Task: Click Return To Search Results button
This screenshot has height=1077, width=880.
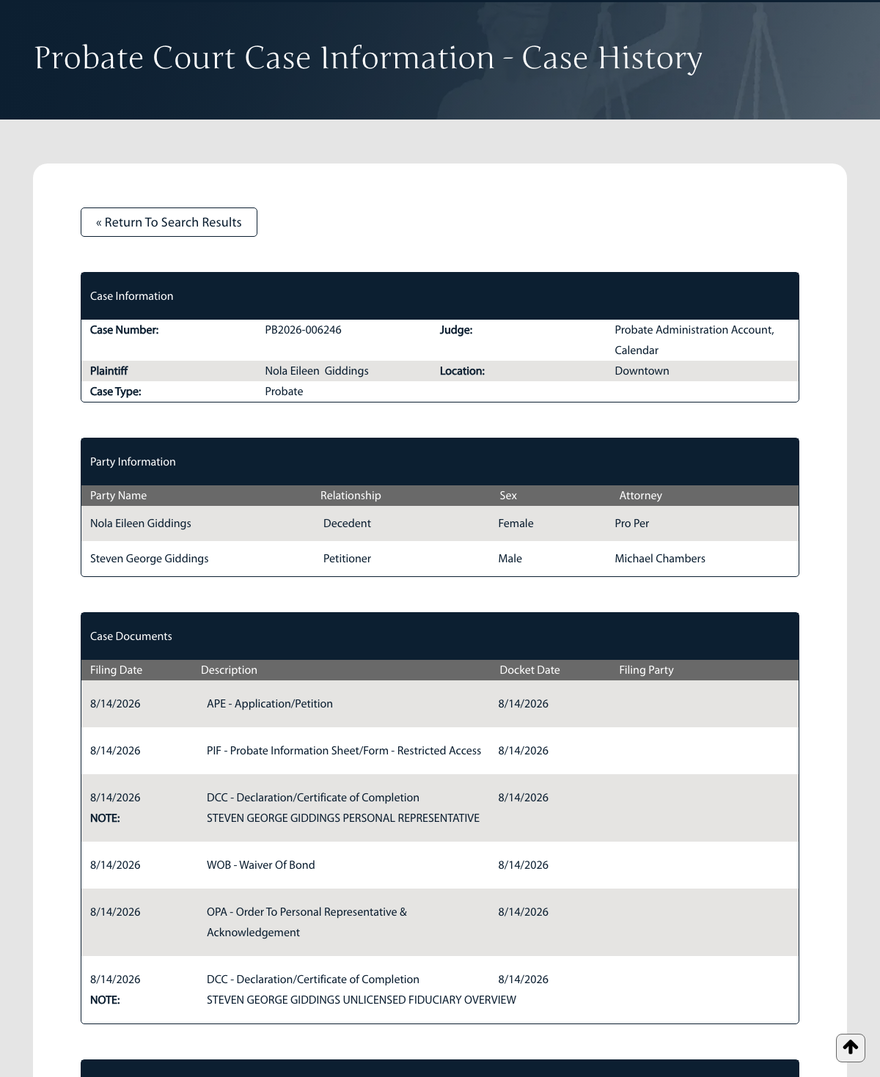Action: pos(169,222)
